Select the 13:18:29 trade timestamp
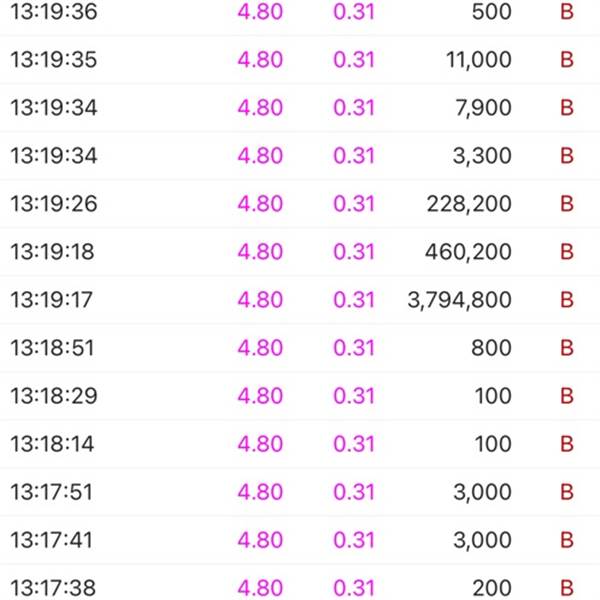This screenshot has height=600, width=600. (54, 396)
